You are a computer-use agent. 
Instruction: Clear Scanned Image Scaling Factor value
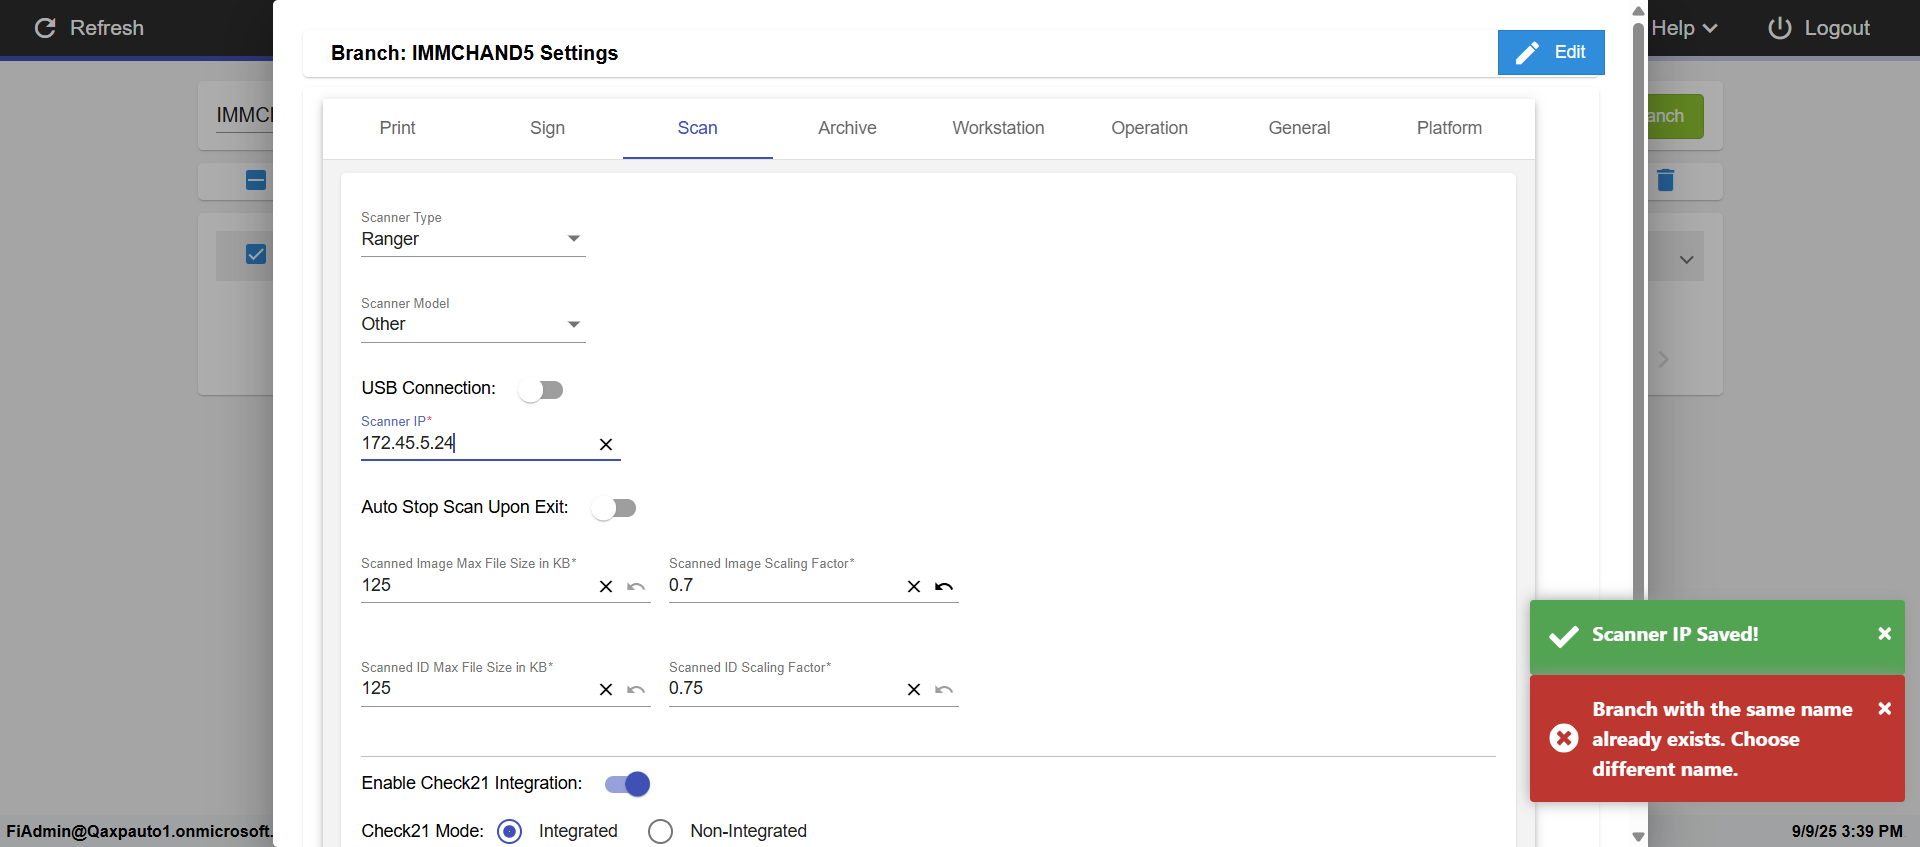914,586
